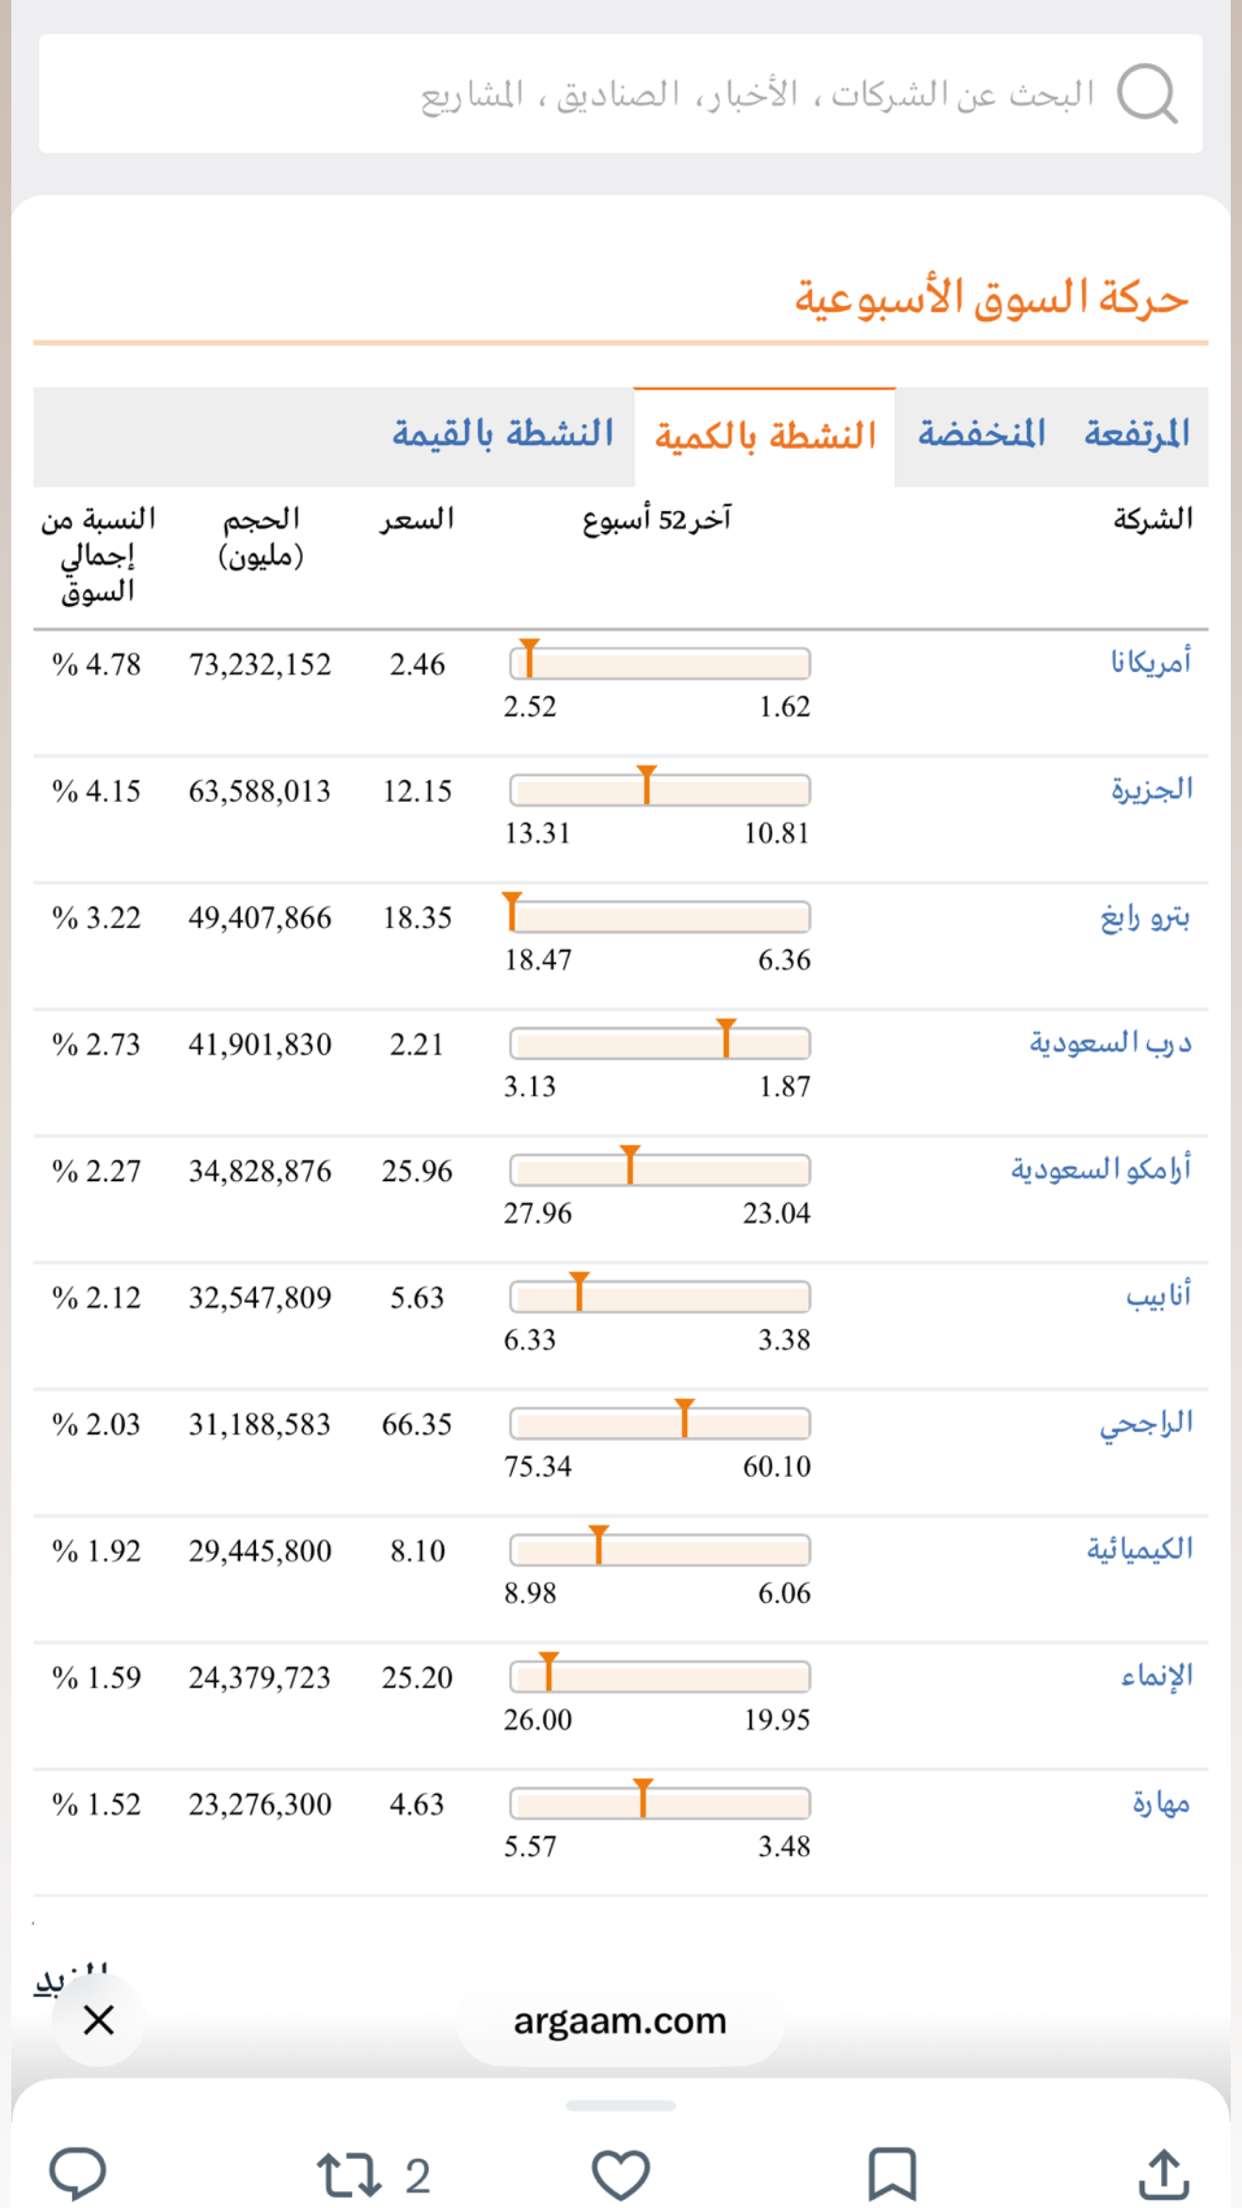Click الجزيرة 52-week range marker
Viewport: 1242px width, 2208px height.
(x=647, y=785)
